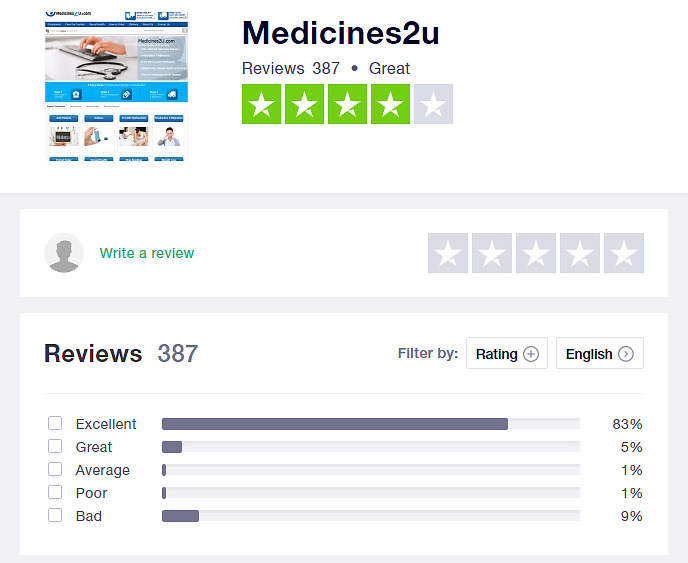Click the Excellent 83% rating bar
Image resolution: width=688 pixels, height=563 pixels.
(371, 424)
